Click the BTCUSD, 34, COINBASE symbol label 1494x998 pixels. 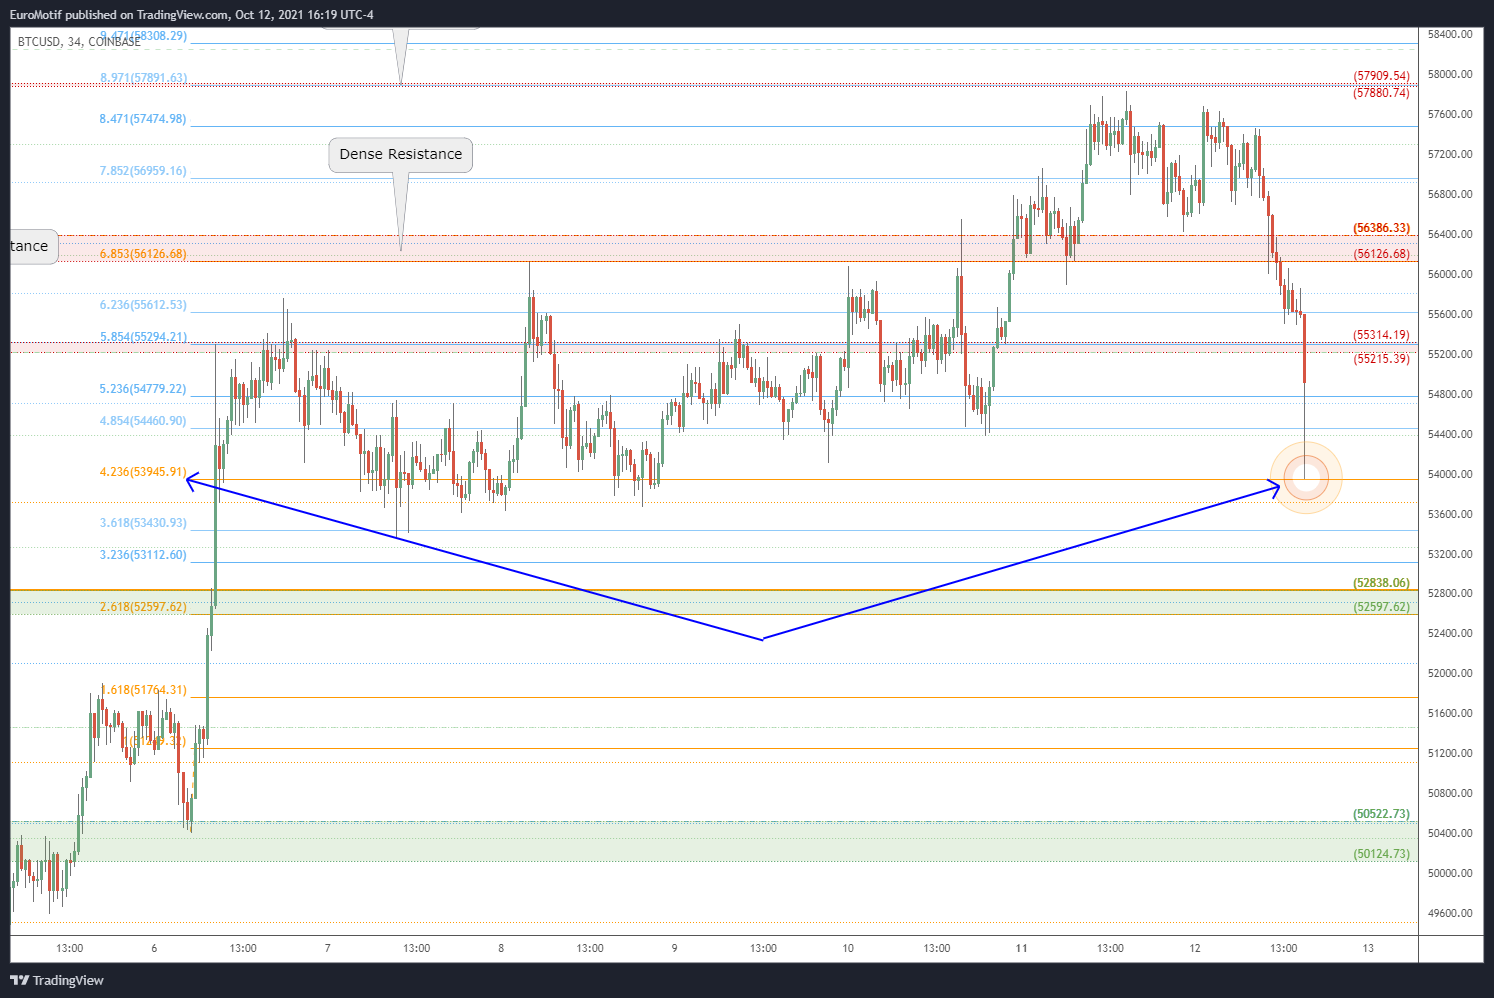(79, 42)
